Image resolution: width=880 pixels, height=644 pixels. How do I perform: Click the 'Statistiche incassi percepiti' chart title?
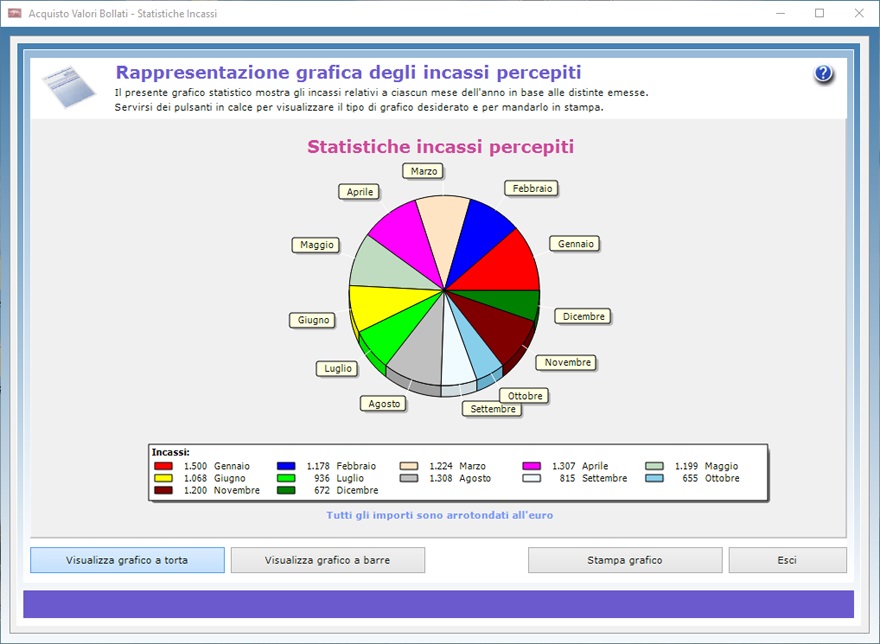(441, 147)
